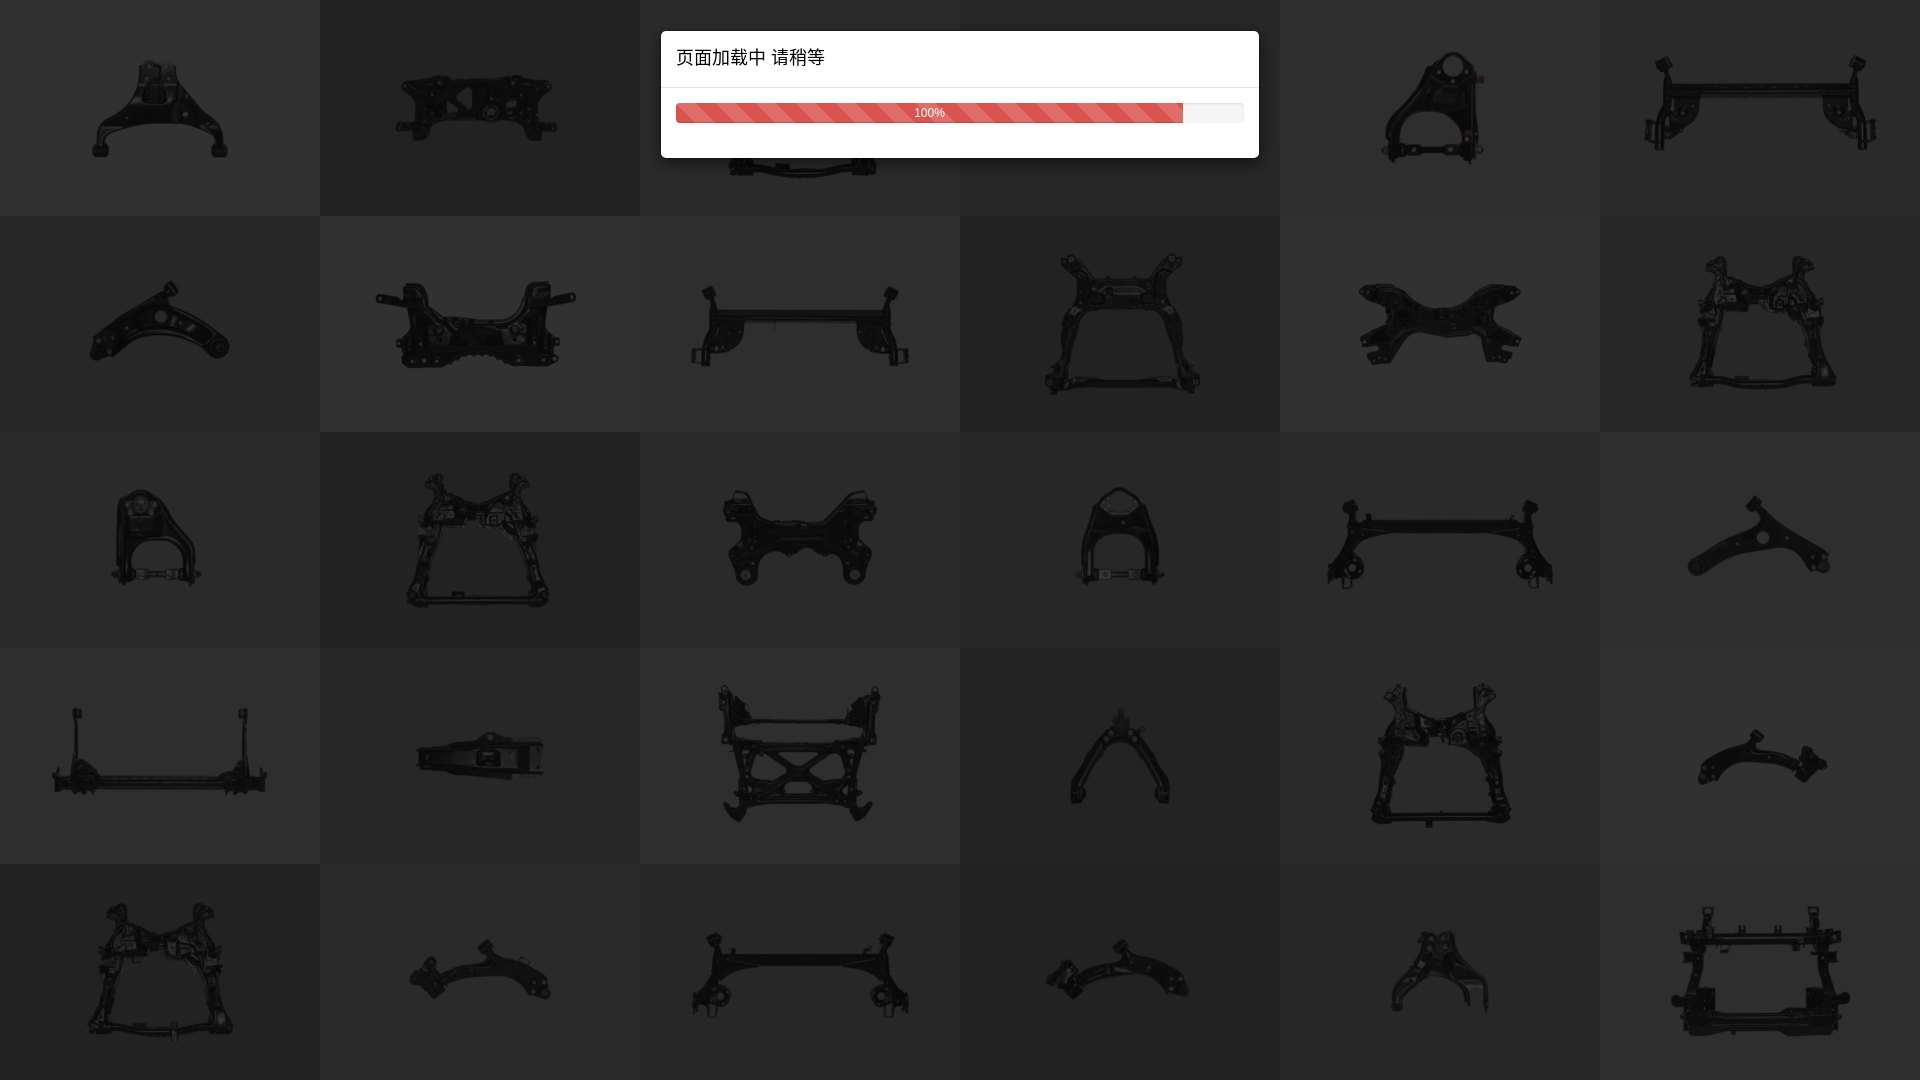Open the small twin-leg wishbone in bottom row
This screenshot has width=1920, height=1080.
(1439, 972)
